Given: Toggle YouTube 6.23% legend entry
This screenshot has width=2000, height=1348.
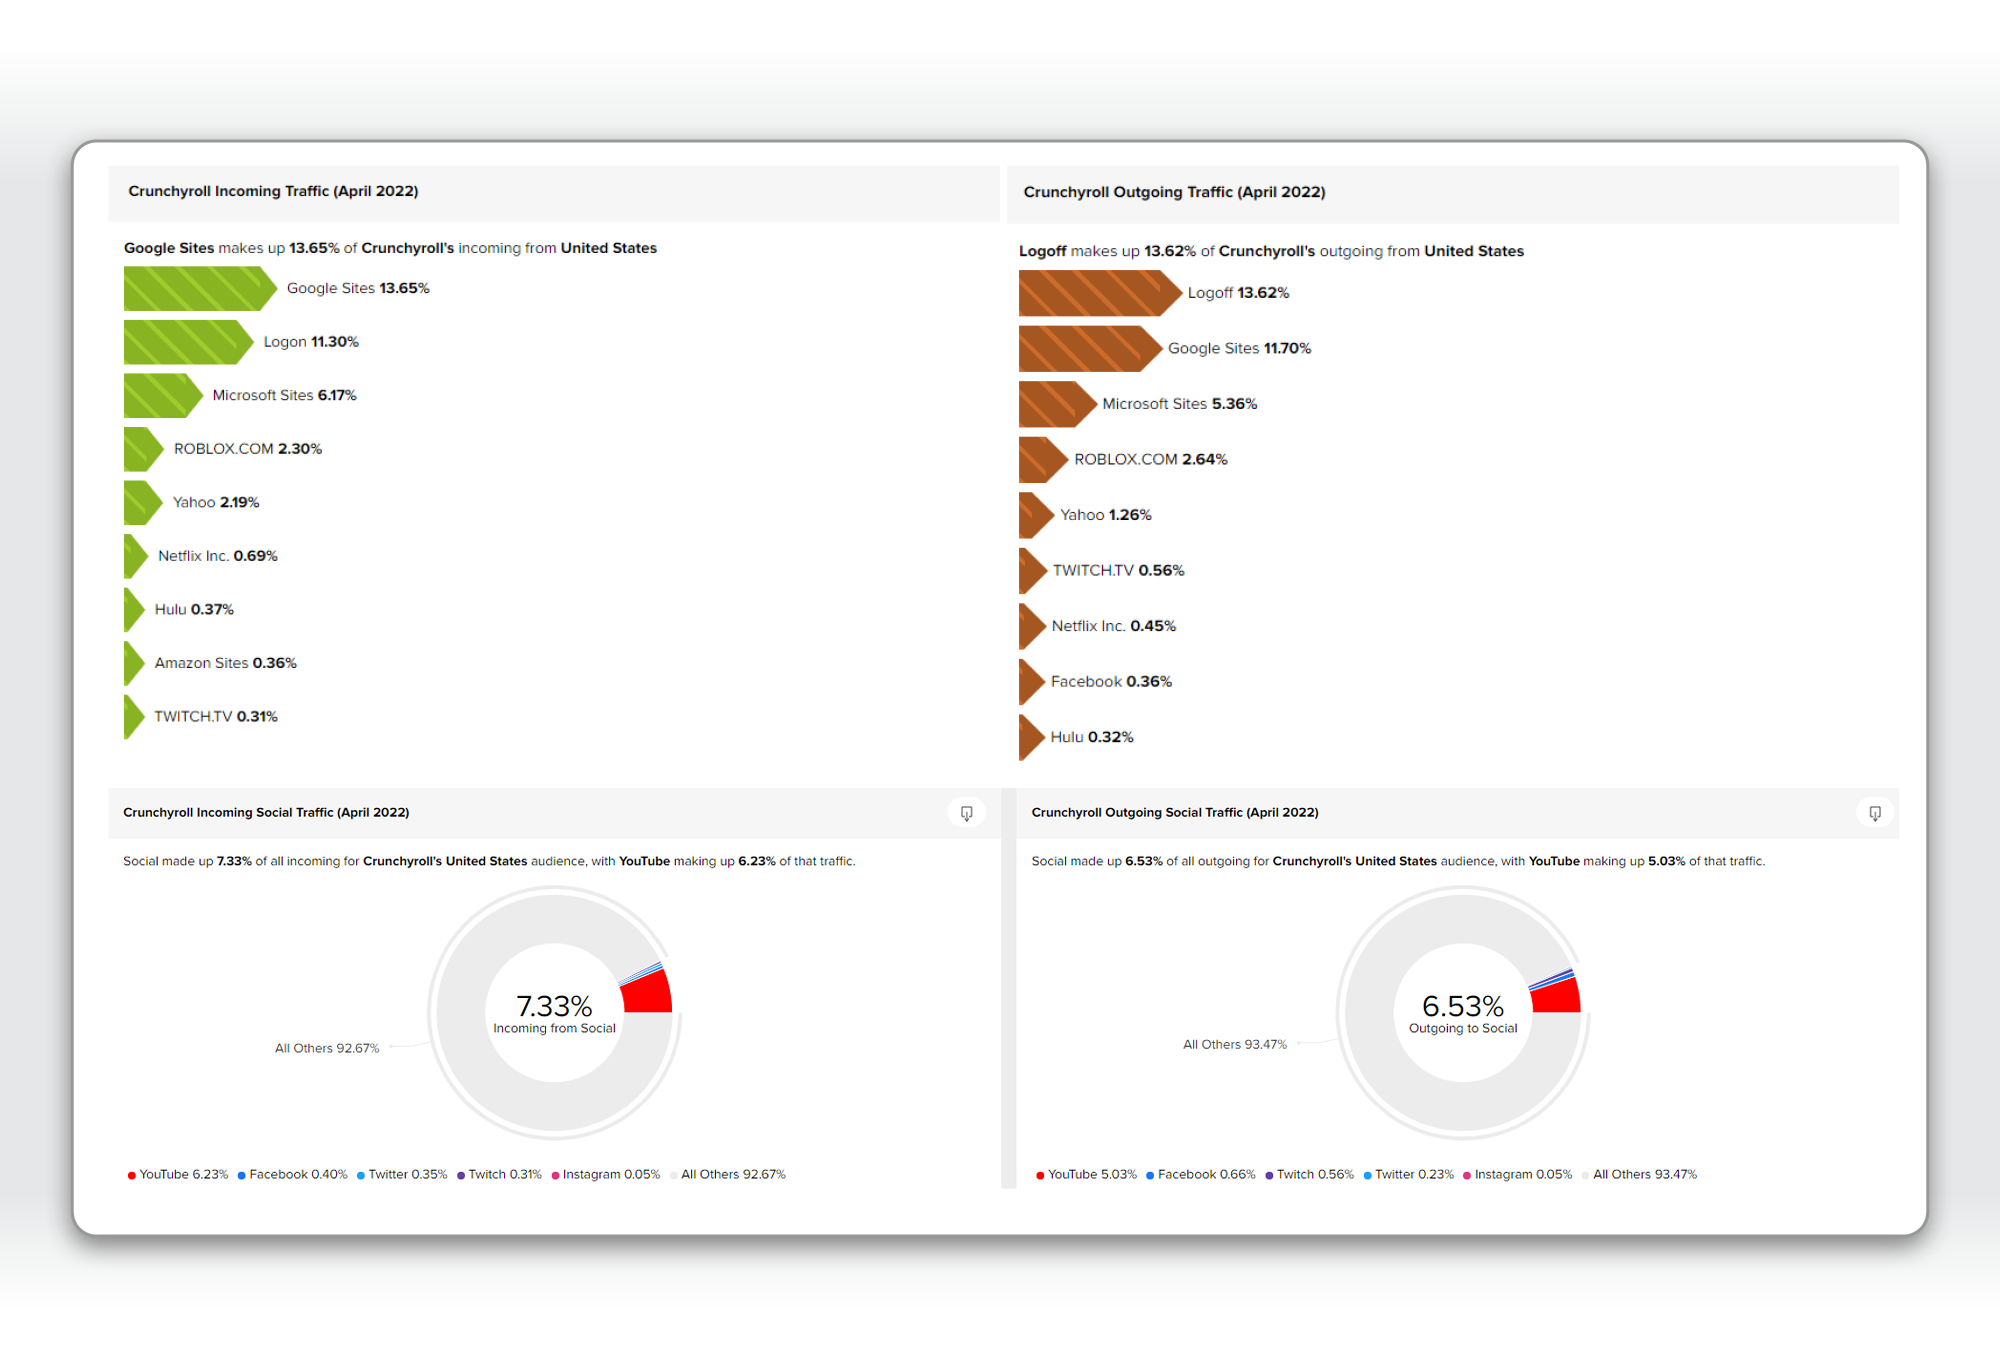Looking at the screenshot, I should click(x=178, y=1174).
